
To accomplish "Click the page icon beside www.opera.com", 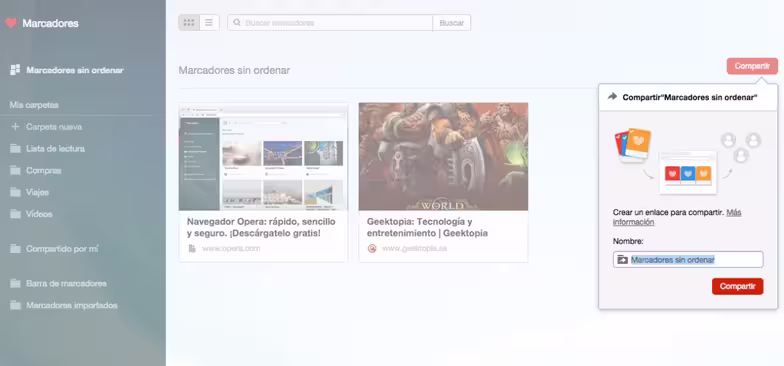I will click(192, 248).
